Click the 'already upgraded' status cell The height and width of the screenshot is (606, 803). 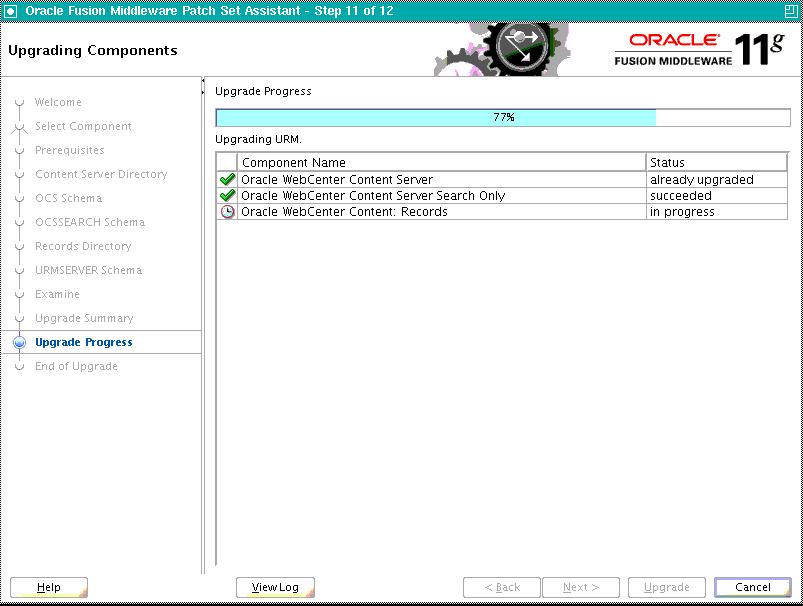[x=716, y=180]
